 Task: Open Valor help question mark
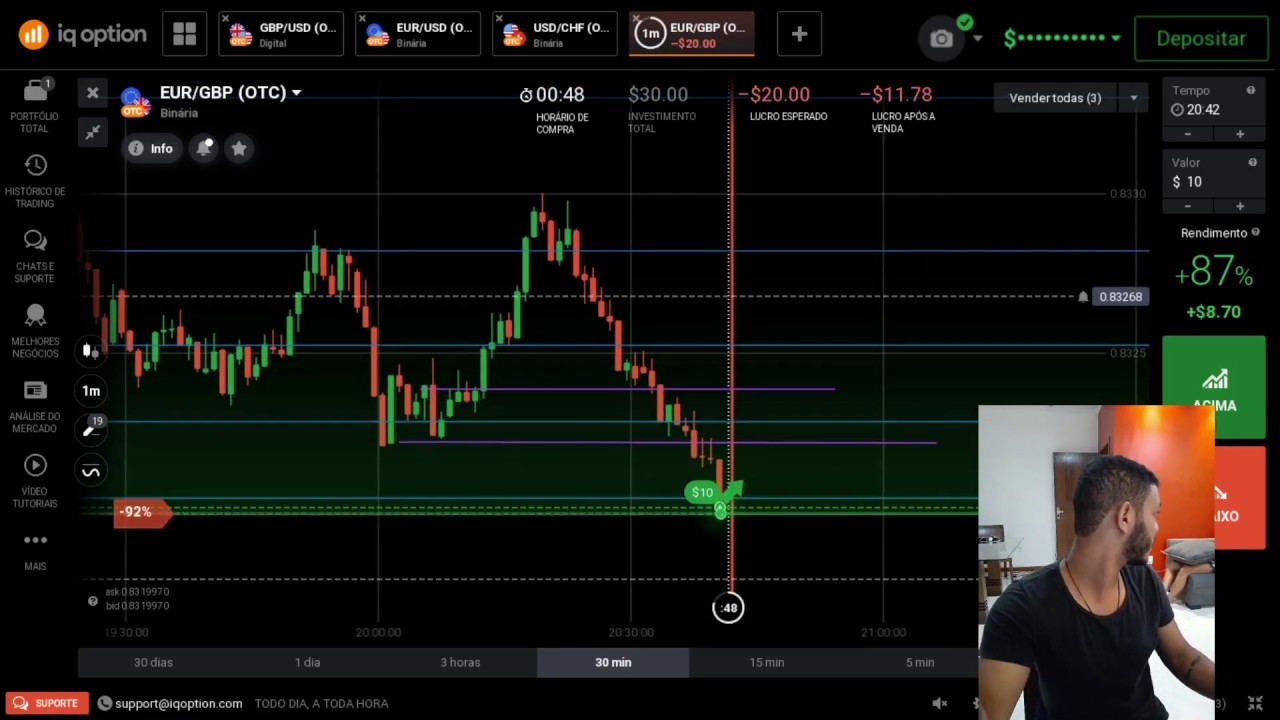1252,162
